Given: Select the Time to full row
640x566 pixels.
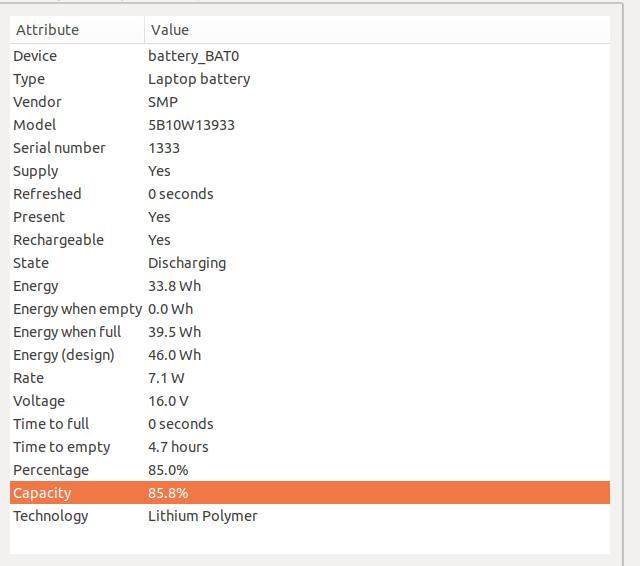Looking at the screenshot, I should 310,424.
